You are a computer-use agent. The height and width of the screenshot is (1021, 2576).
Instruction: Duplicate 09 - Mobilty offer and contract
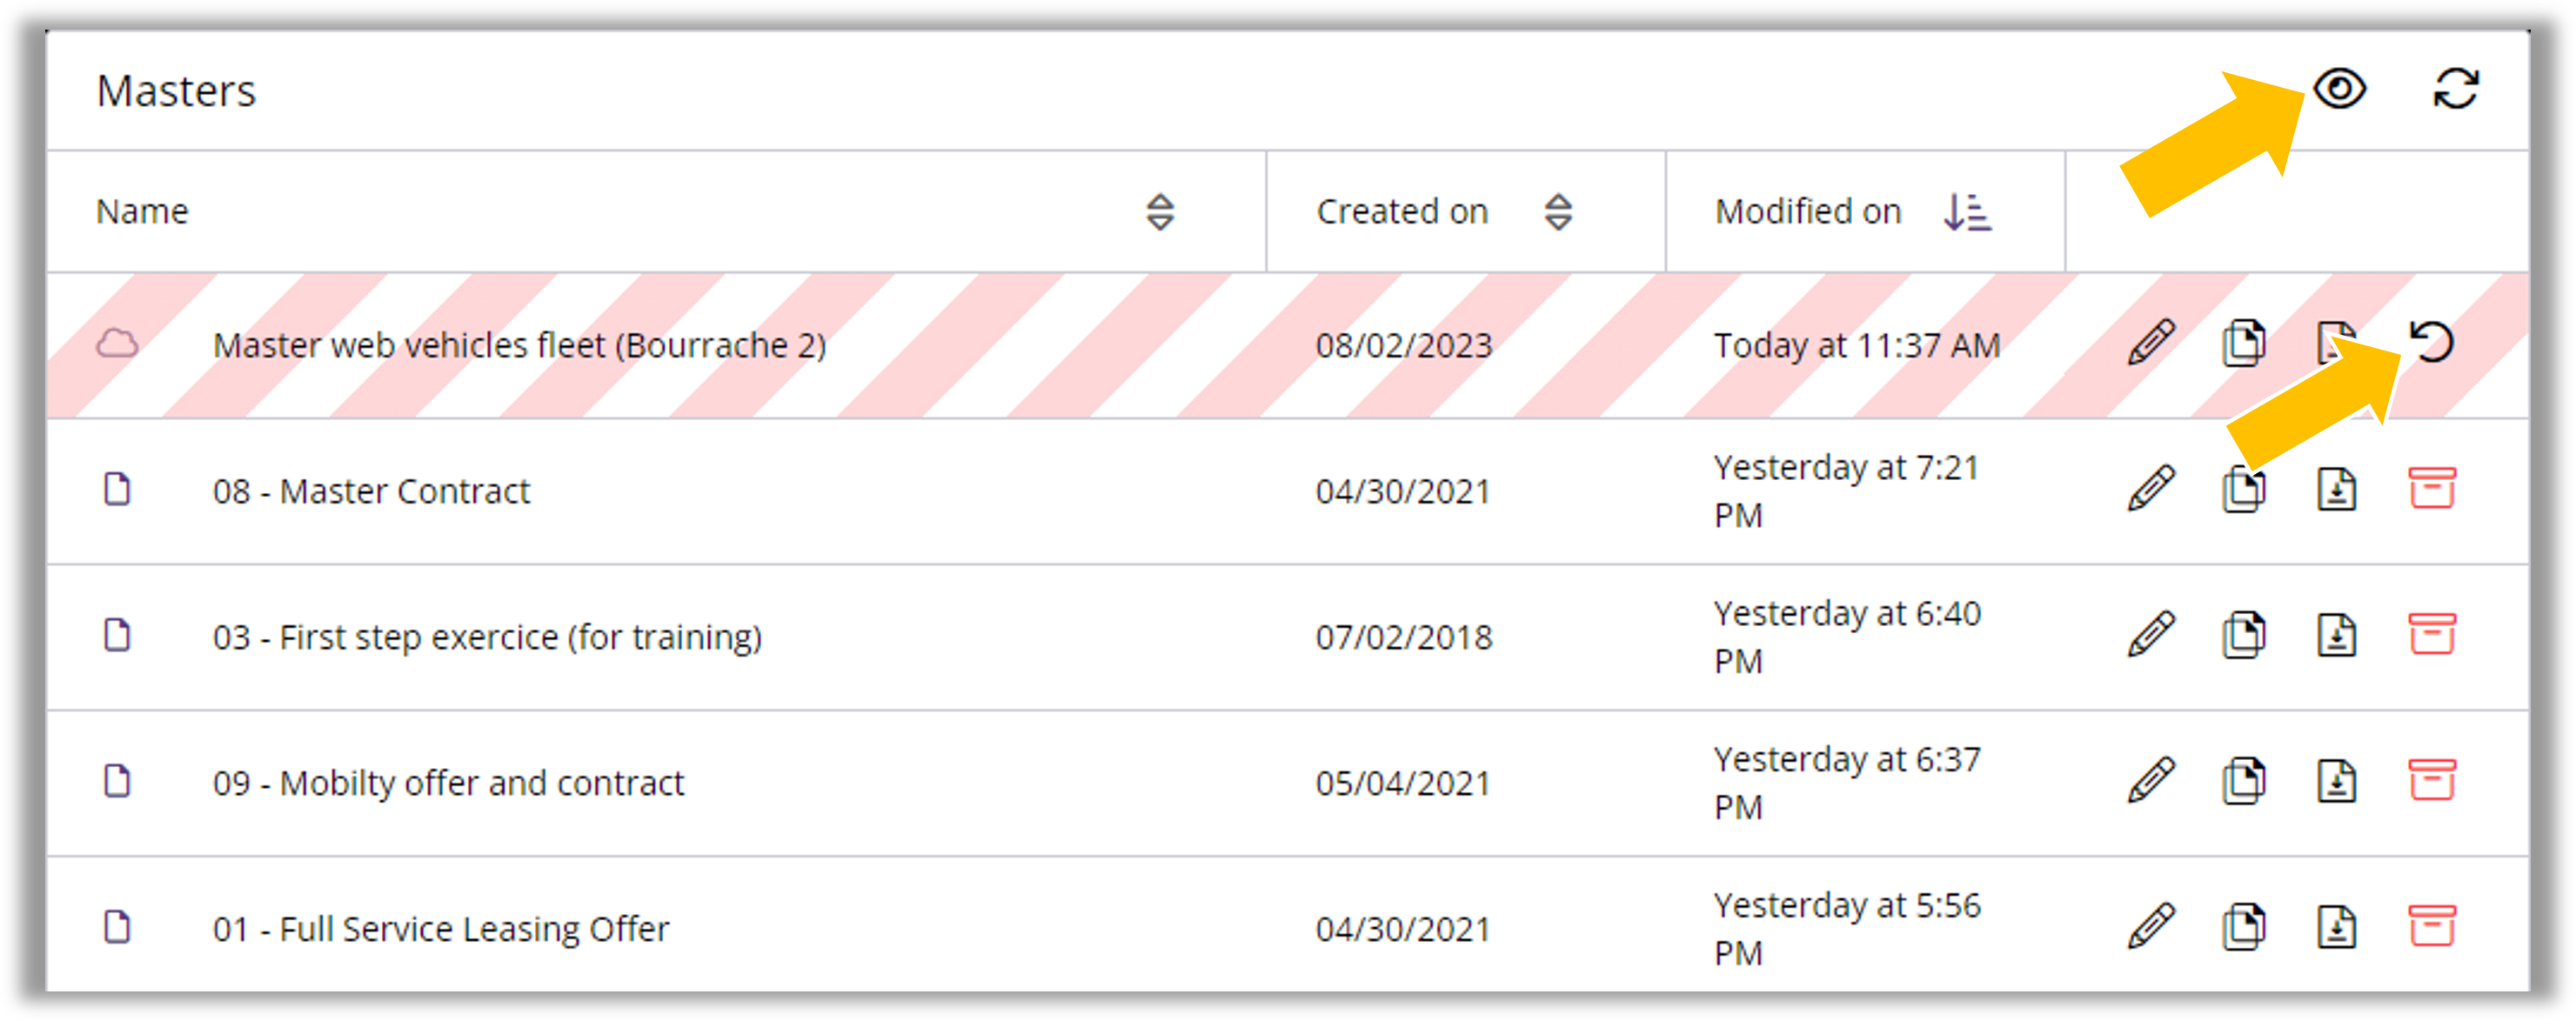point(2243,781)
